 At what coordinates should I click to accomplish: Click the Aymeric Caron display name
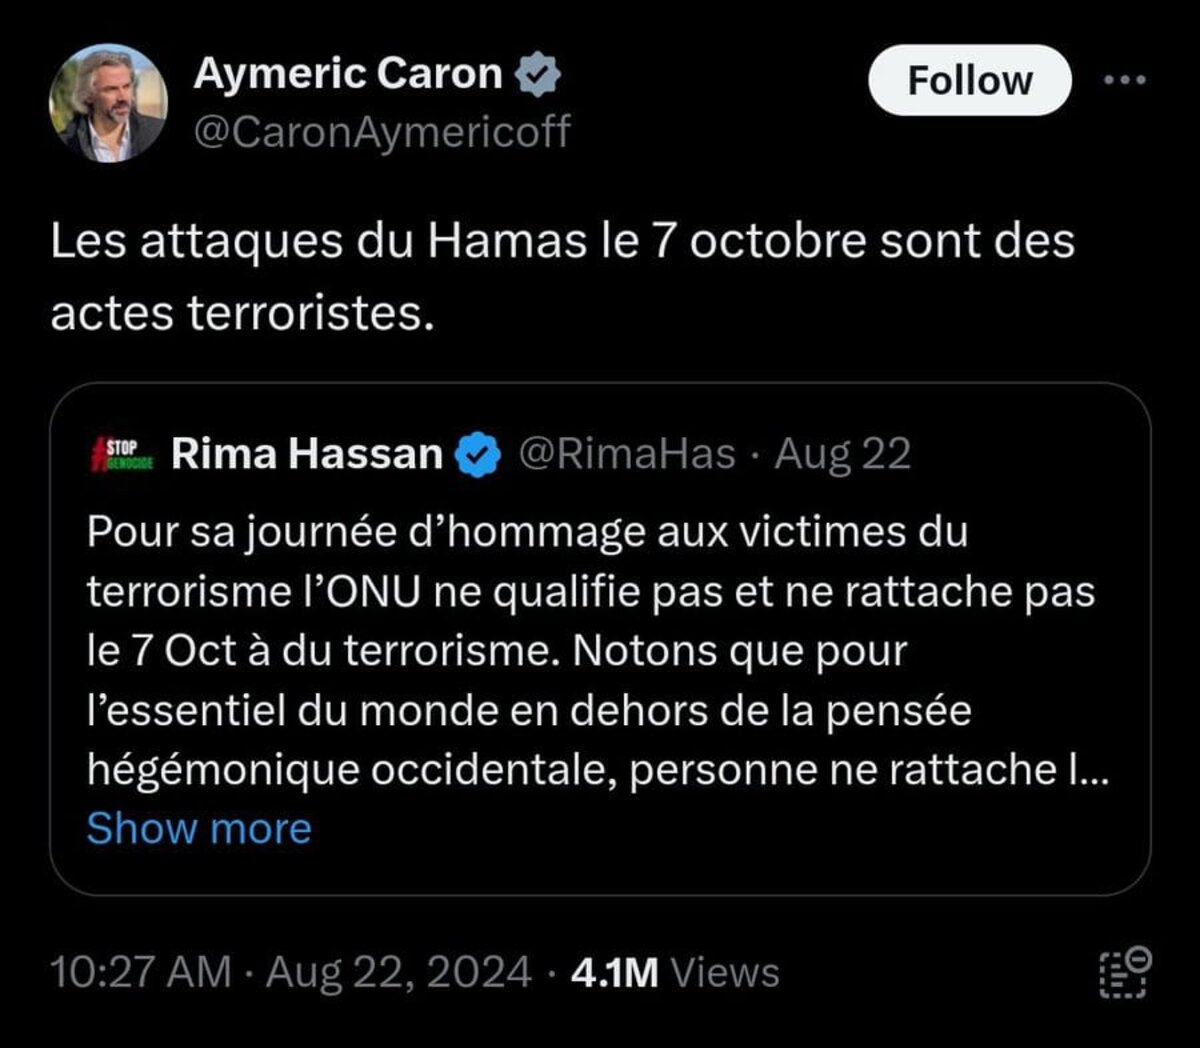(348, 74)
